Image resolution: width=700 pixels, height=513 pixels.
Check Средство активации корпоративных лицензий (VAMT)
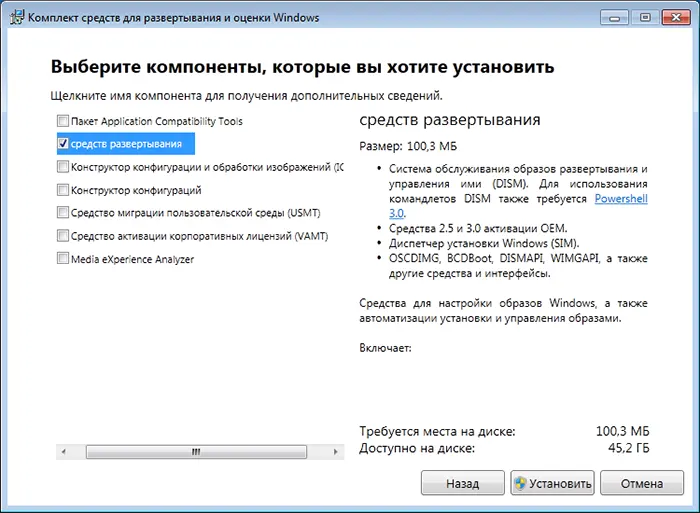click(62, 235)
